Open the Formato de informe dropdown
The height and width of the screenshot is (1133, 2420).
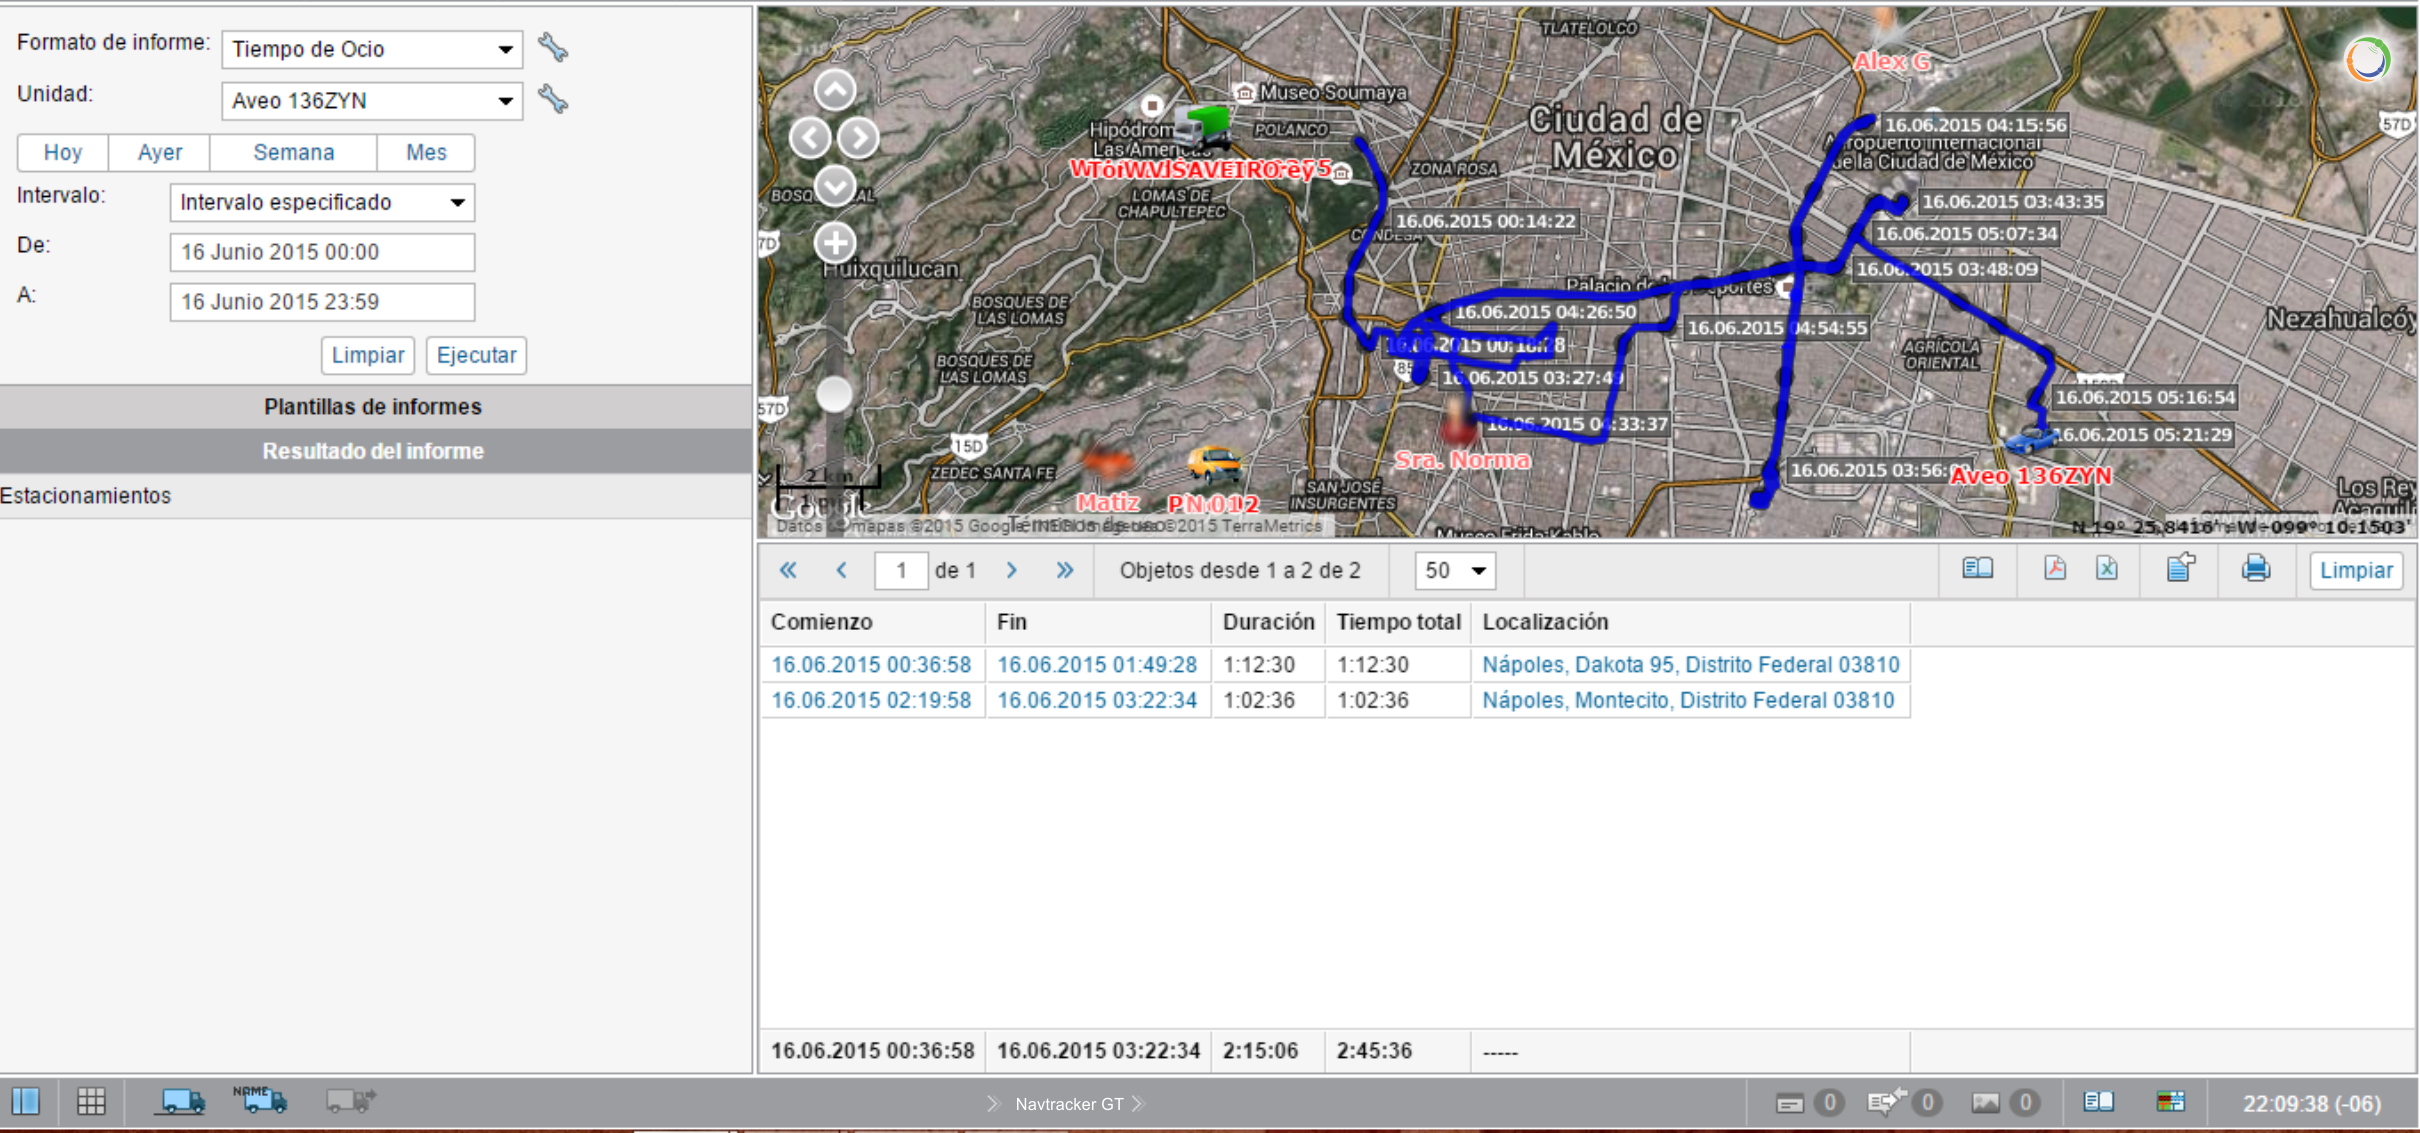pyautogui.click(x=371, y=49)
